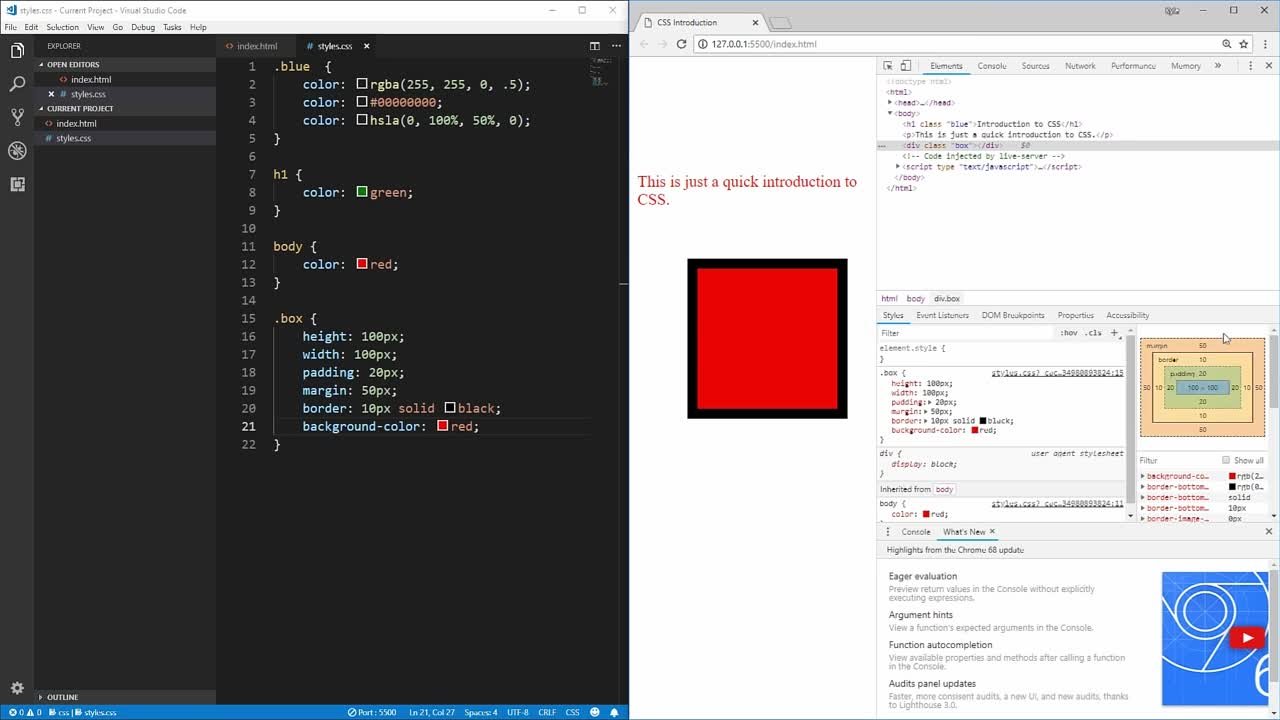Click the Spaces: 4 indentation status item
The image size is (1280, 720).
point(480,713)
